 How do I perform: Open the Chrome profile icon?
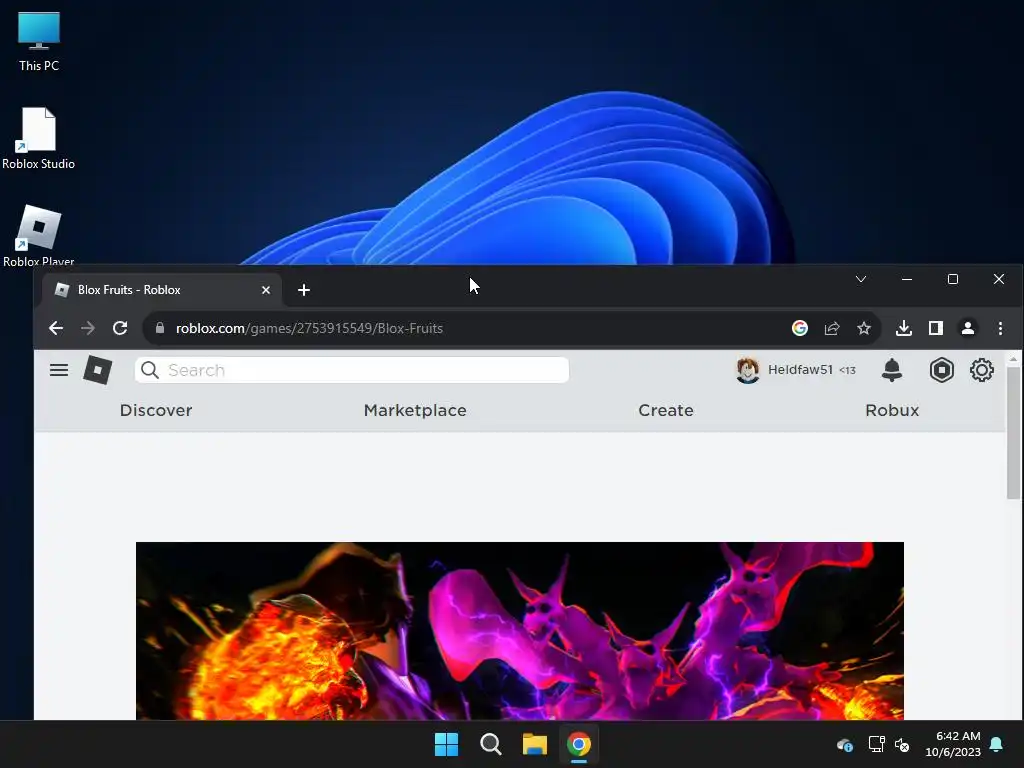click(968, 328)
